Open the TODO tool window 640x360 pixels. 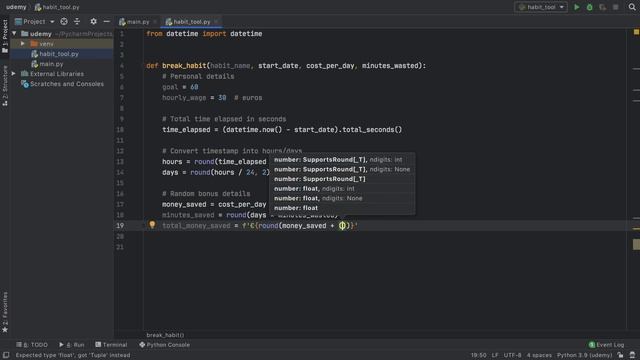tap(32, 344)
